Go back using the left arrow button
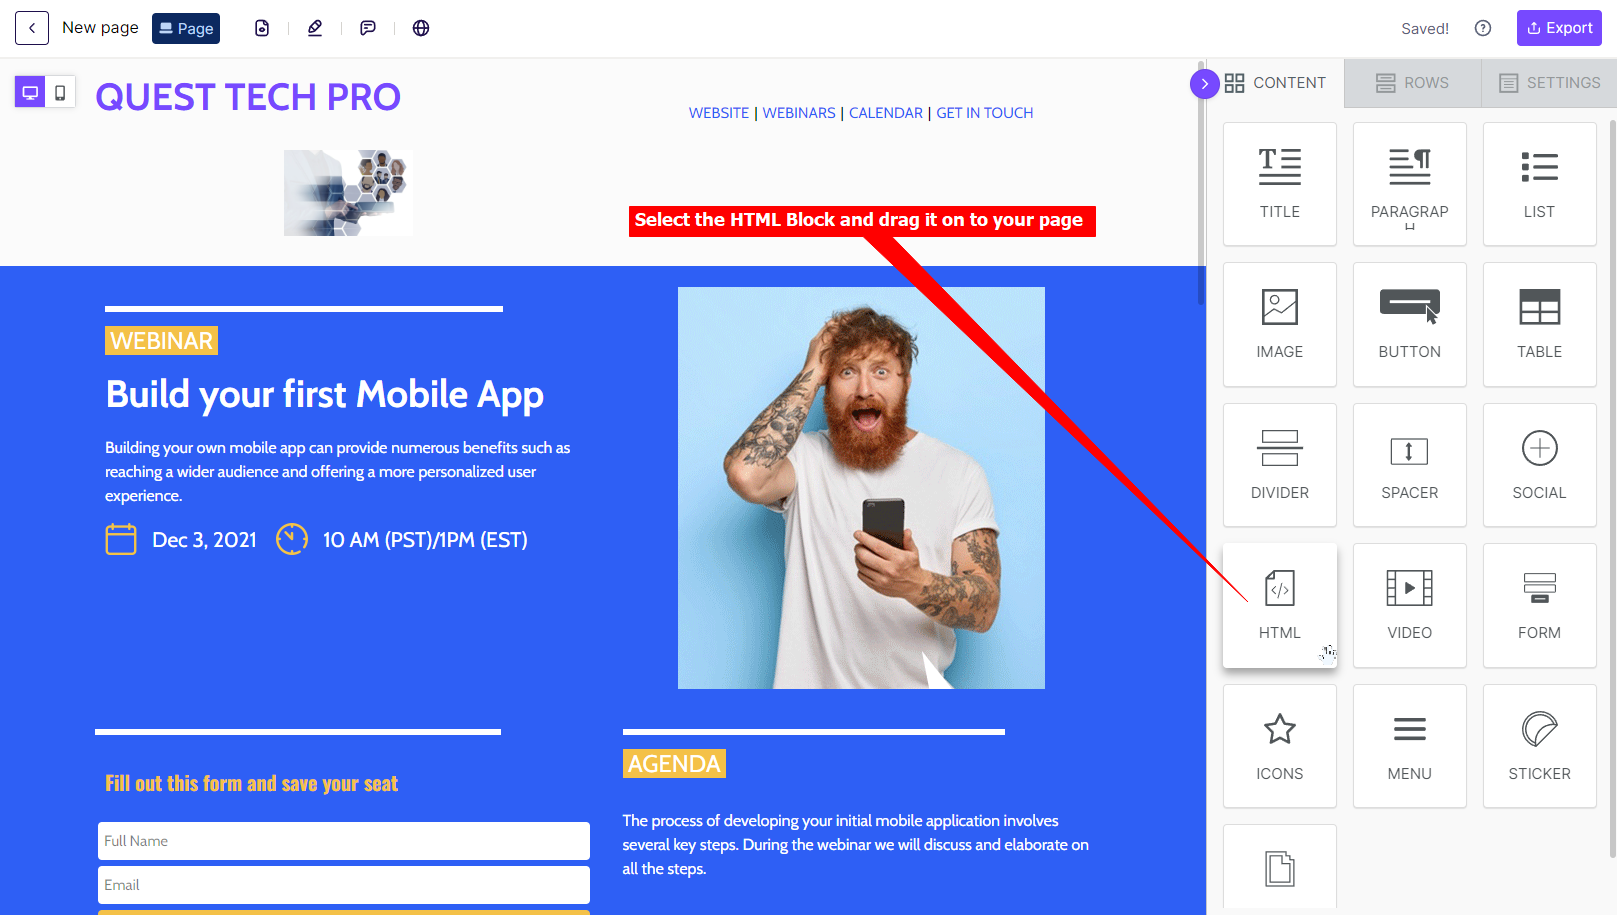The height and width of the screenshot is (915, 1617). pyautogui.click(x=32, y=28)
